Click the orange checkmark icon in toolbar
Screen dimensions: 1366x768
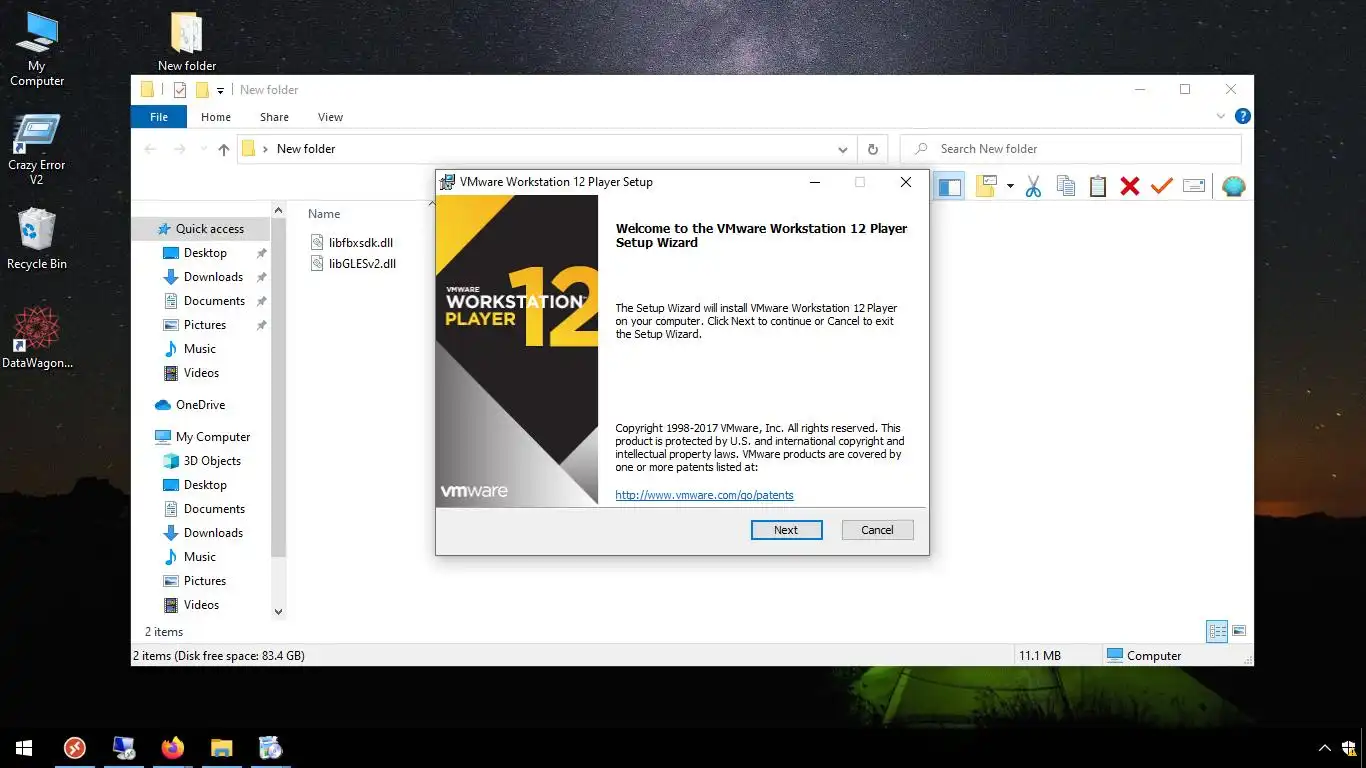[x=1162, y=186]
